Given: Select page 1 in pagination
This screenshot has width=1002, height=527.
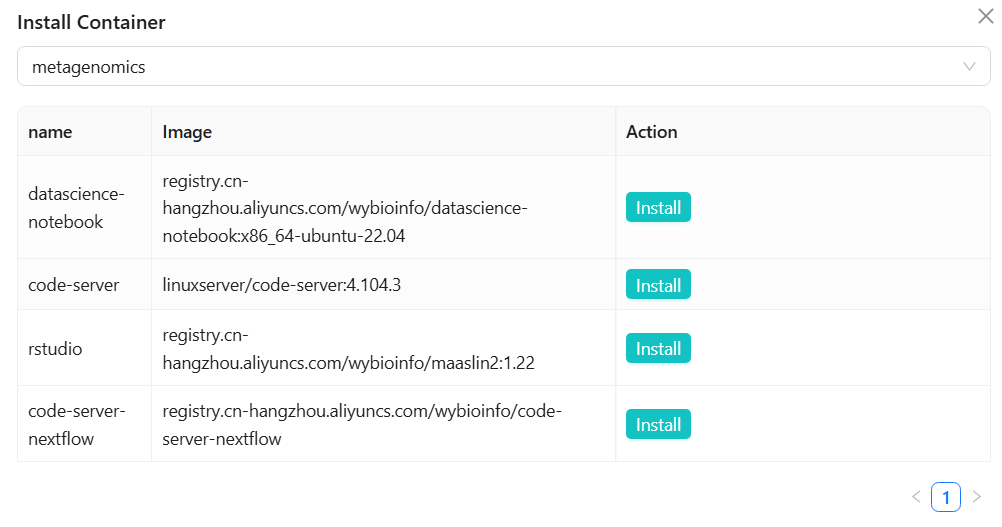Looking at the screenshot, I should tap(945, 497).
